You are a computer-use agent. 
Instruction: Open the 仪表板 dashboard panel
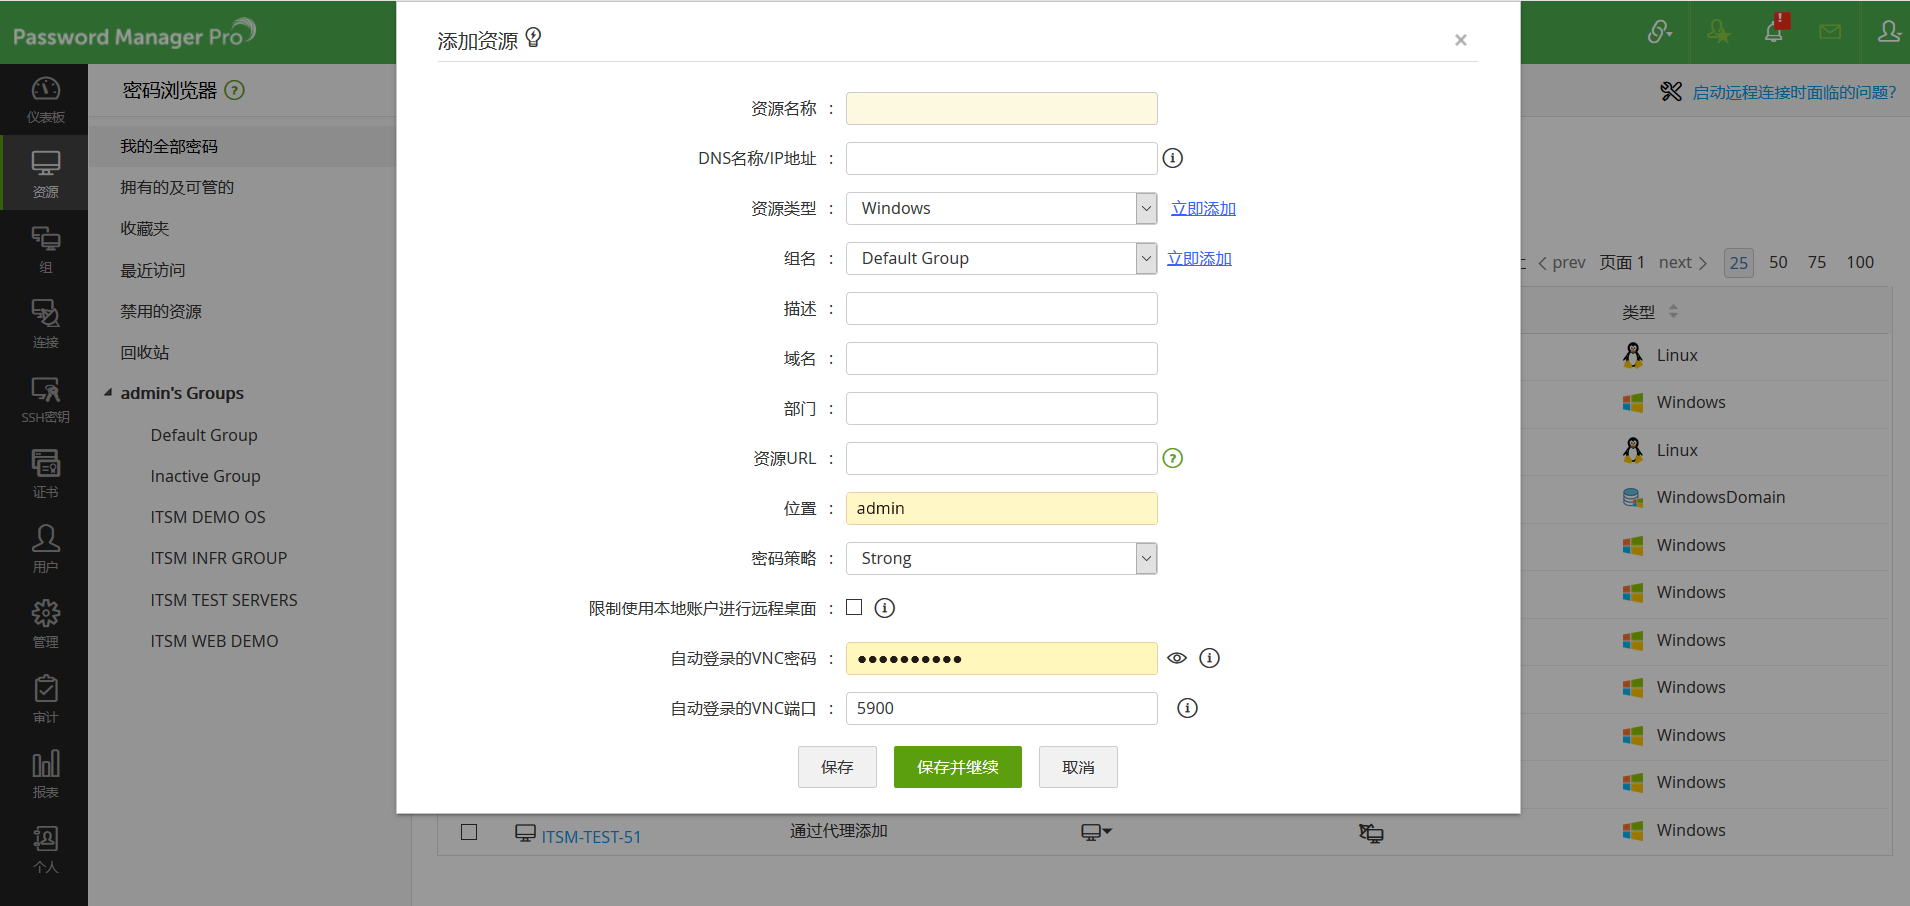click(x=45, y=99)
